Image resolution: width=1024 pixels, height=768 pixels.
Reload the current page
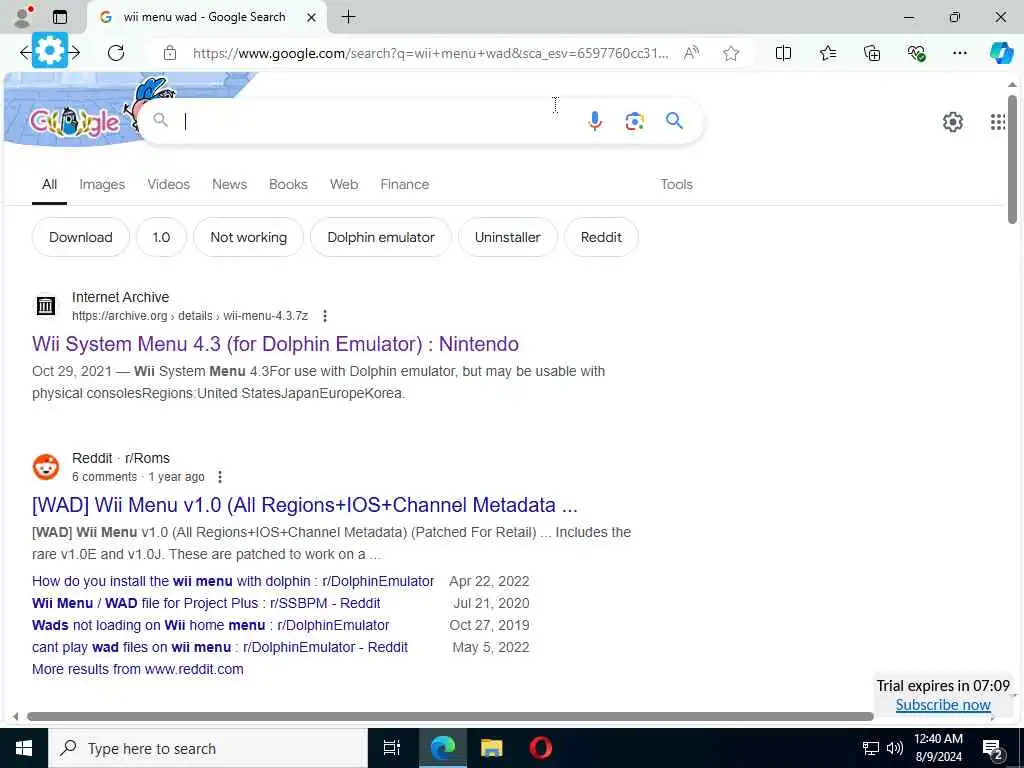click(116, 53)
